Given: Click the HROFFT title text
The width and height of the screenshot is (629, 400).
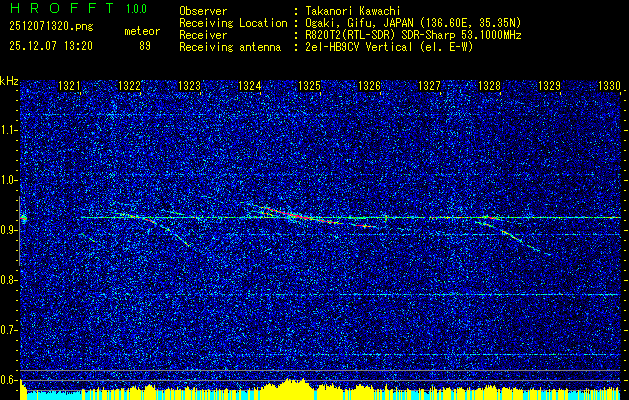Looking at the screenshot, I should tap(61, 8).
